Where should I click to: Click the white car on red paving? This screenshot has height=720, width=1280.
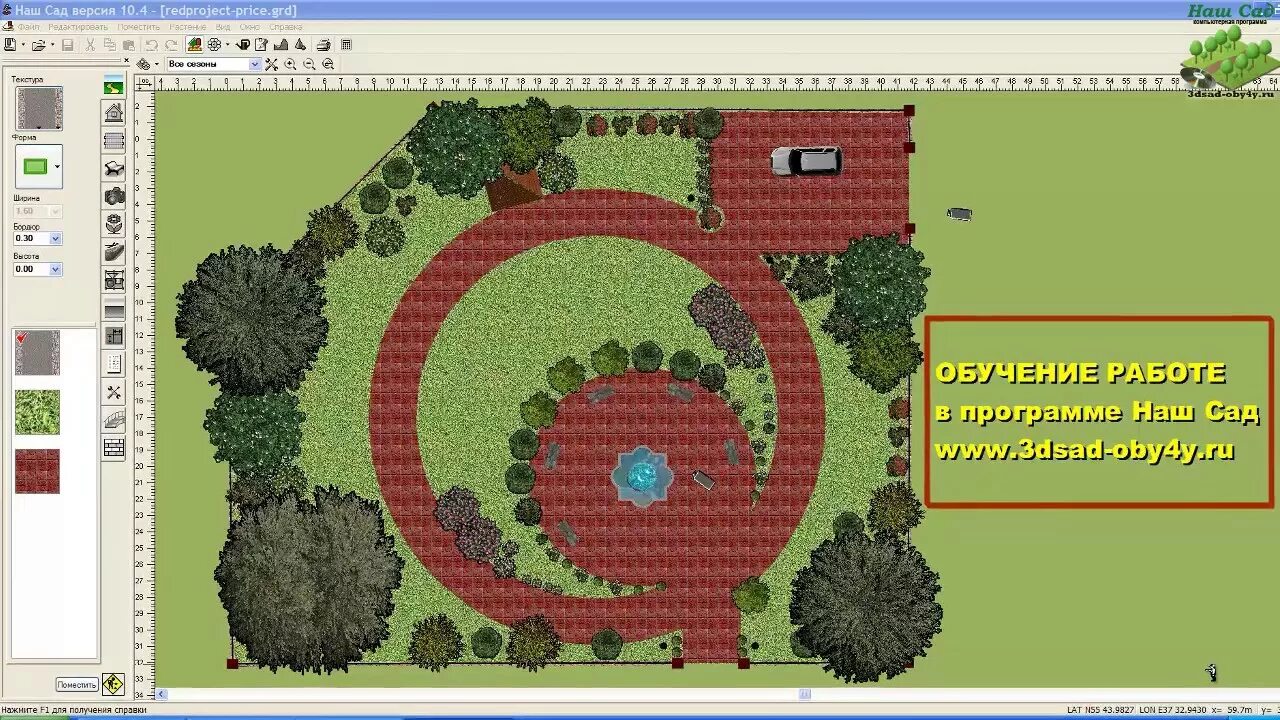pos(806,160)
